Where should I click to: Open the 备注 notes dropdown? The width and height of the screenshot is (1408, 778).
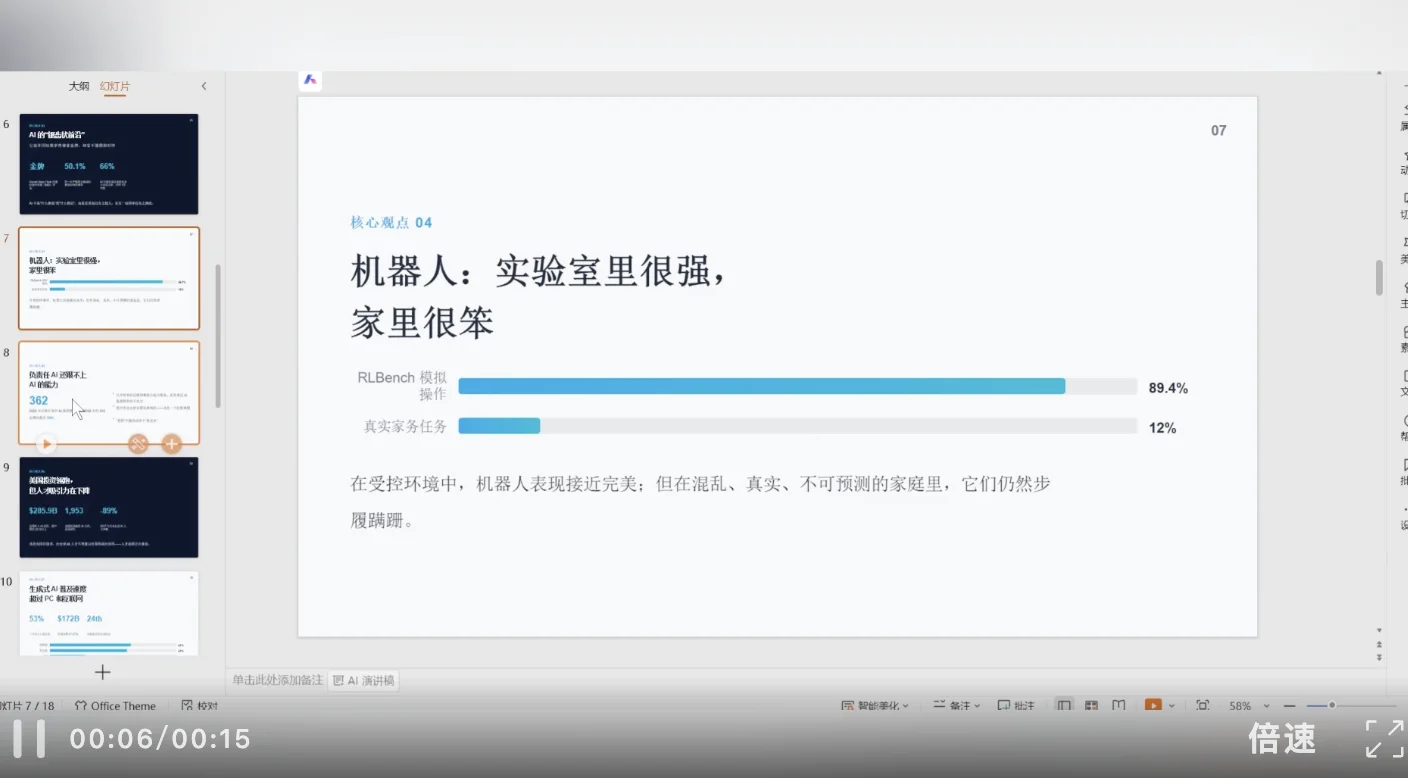click(x=957, y=706)
